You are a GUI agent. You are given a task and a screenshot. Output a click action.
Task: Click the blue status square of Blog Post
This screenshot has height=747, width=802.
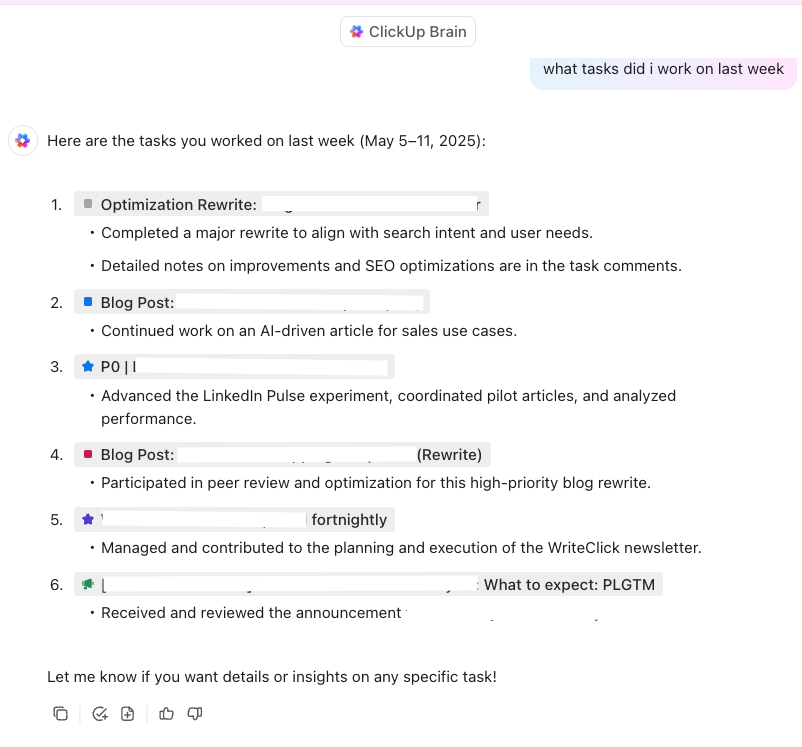click(88, 301)
